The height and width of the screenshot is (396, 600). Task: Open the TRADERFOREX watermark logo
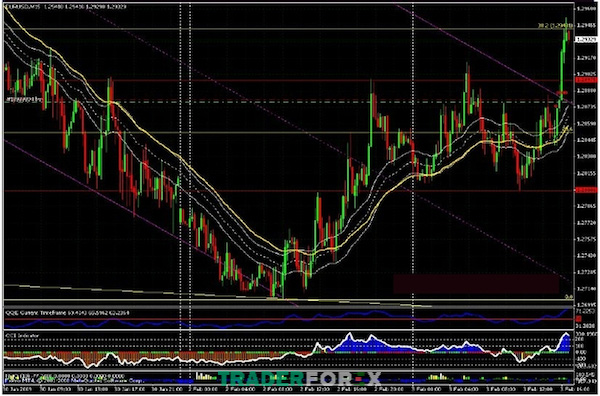(300, 379)
